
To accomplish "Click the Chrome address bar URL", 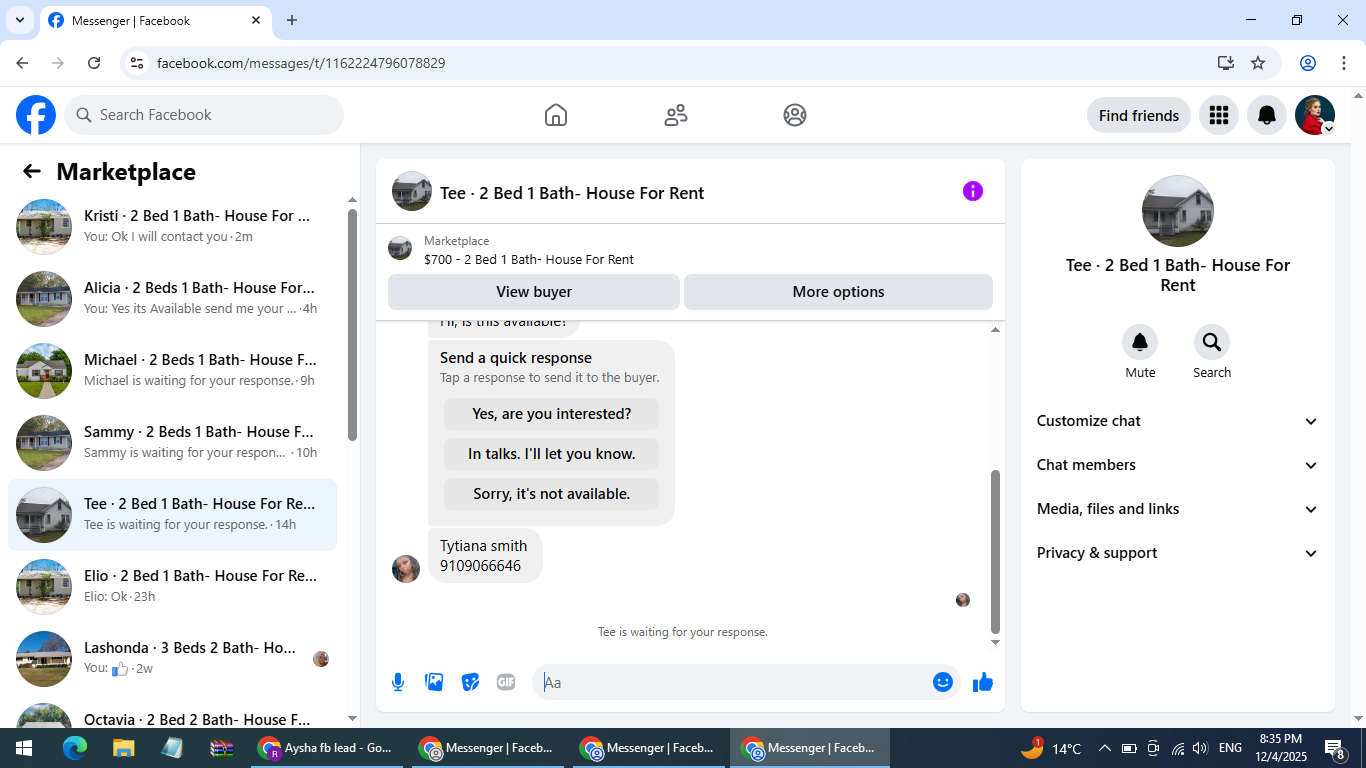I will (301, 63).
